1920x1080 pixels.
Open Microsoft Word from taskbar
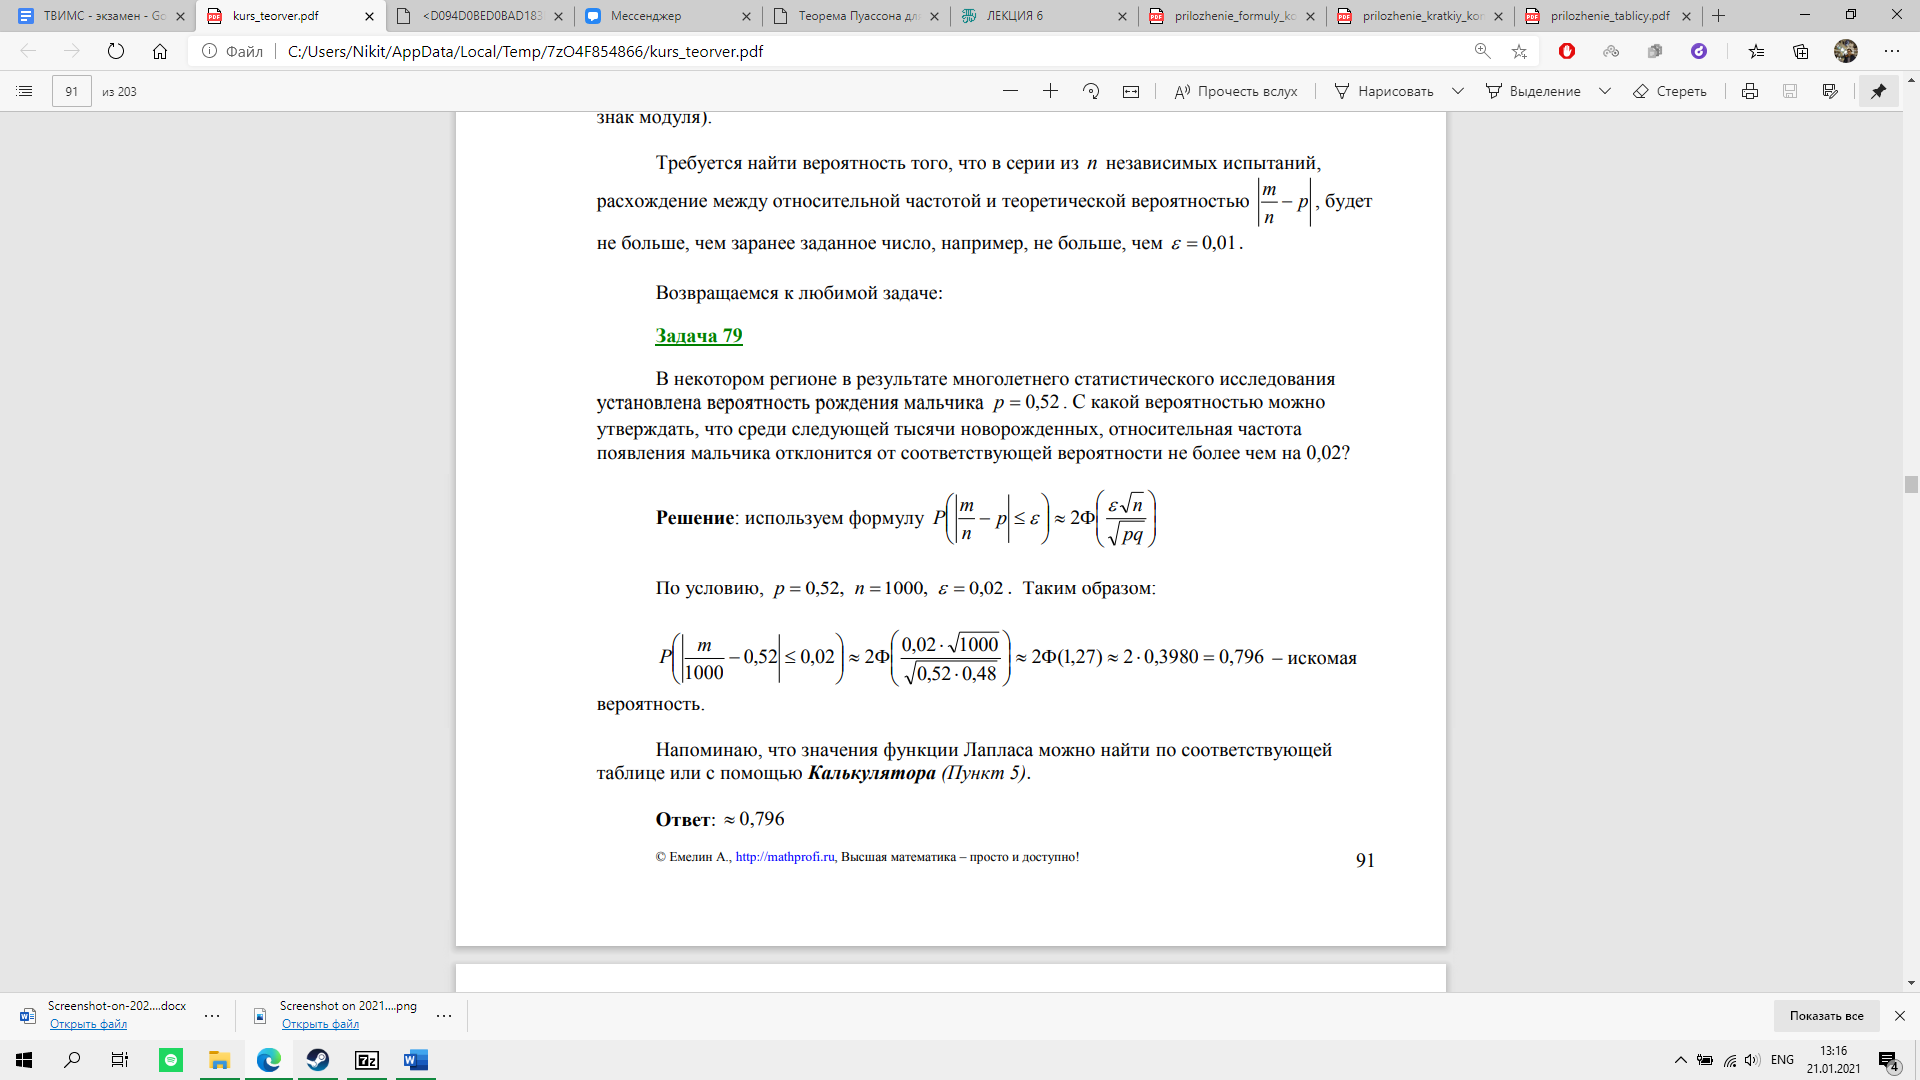tap(416, 1060)
